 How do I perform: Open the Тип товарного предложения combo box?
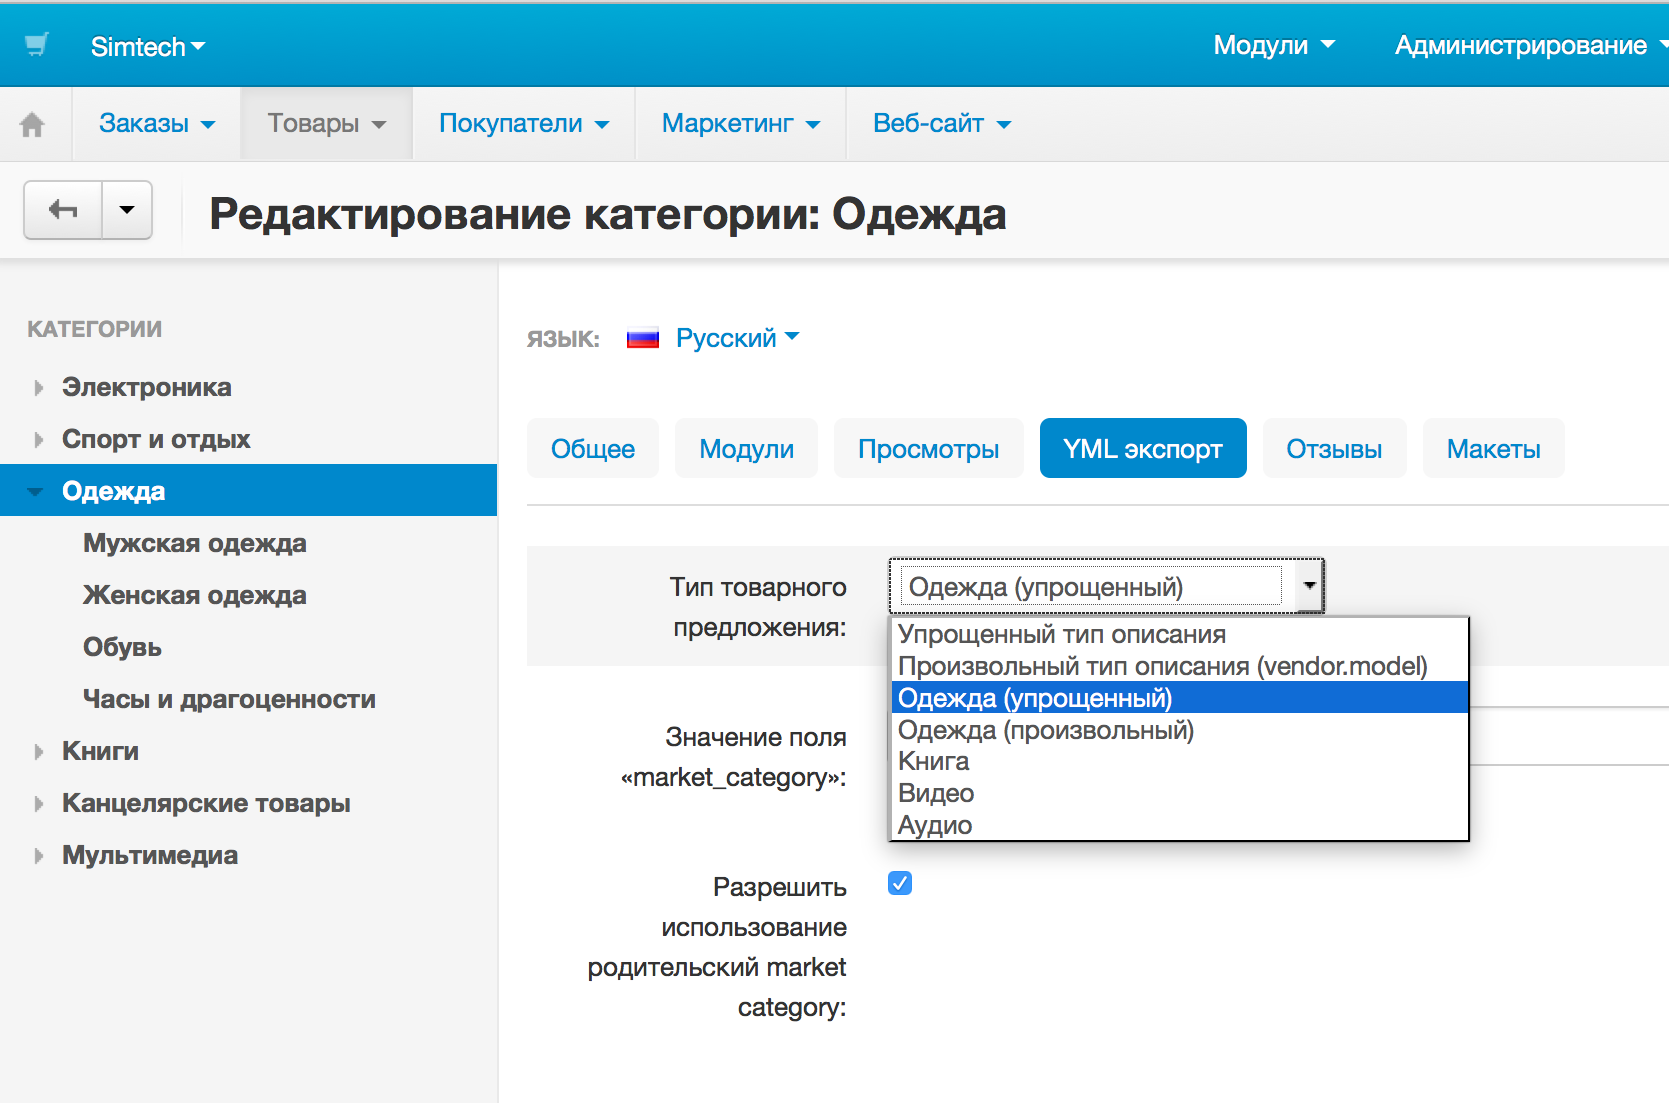point(1106,586)
